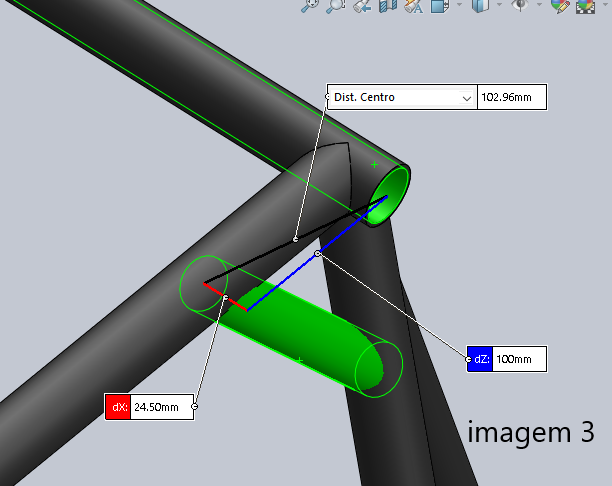Expand the View Orientation dropdown arrow
This screenshot has height=486, width=612.
(x=457, y=6)
